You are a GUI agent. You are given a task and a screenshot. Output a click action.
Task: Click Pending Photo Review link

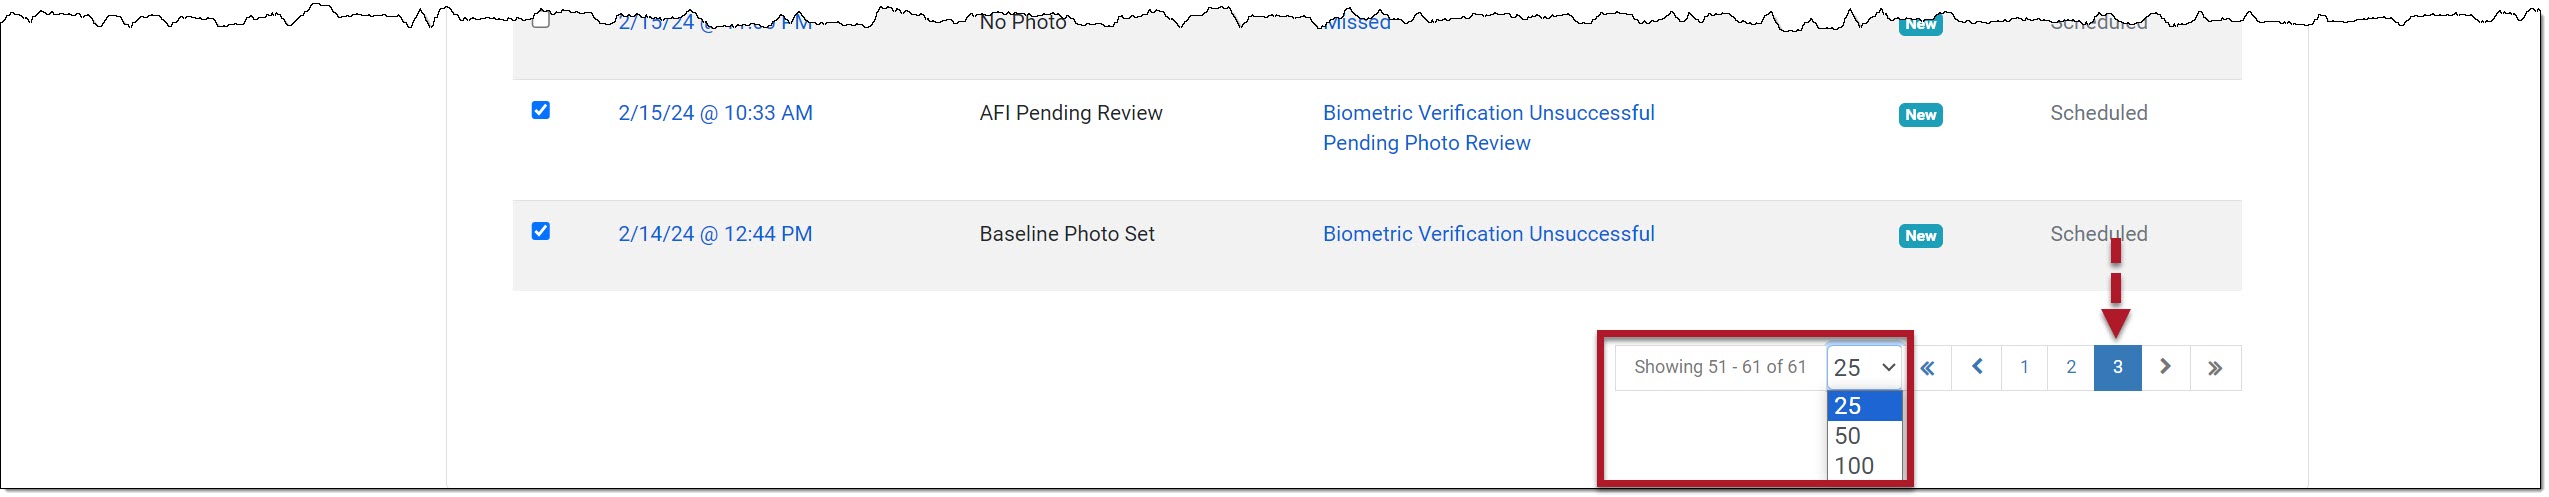point(1426,143)
